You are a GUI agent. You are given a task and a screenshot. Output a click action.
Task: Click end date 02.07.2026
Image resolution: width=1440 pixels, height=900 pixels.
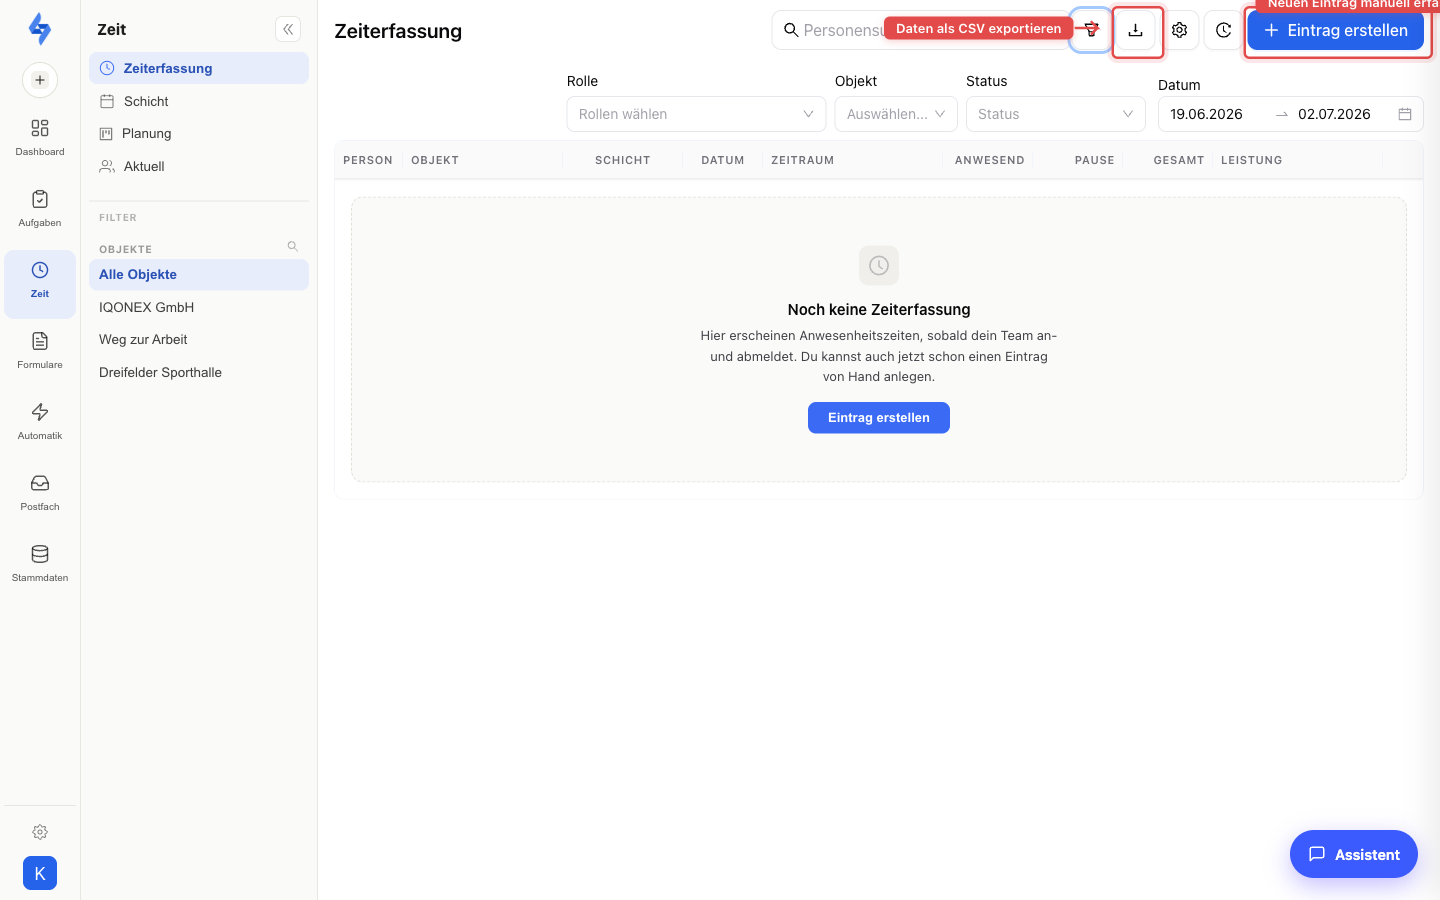point(1334,114)
